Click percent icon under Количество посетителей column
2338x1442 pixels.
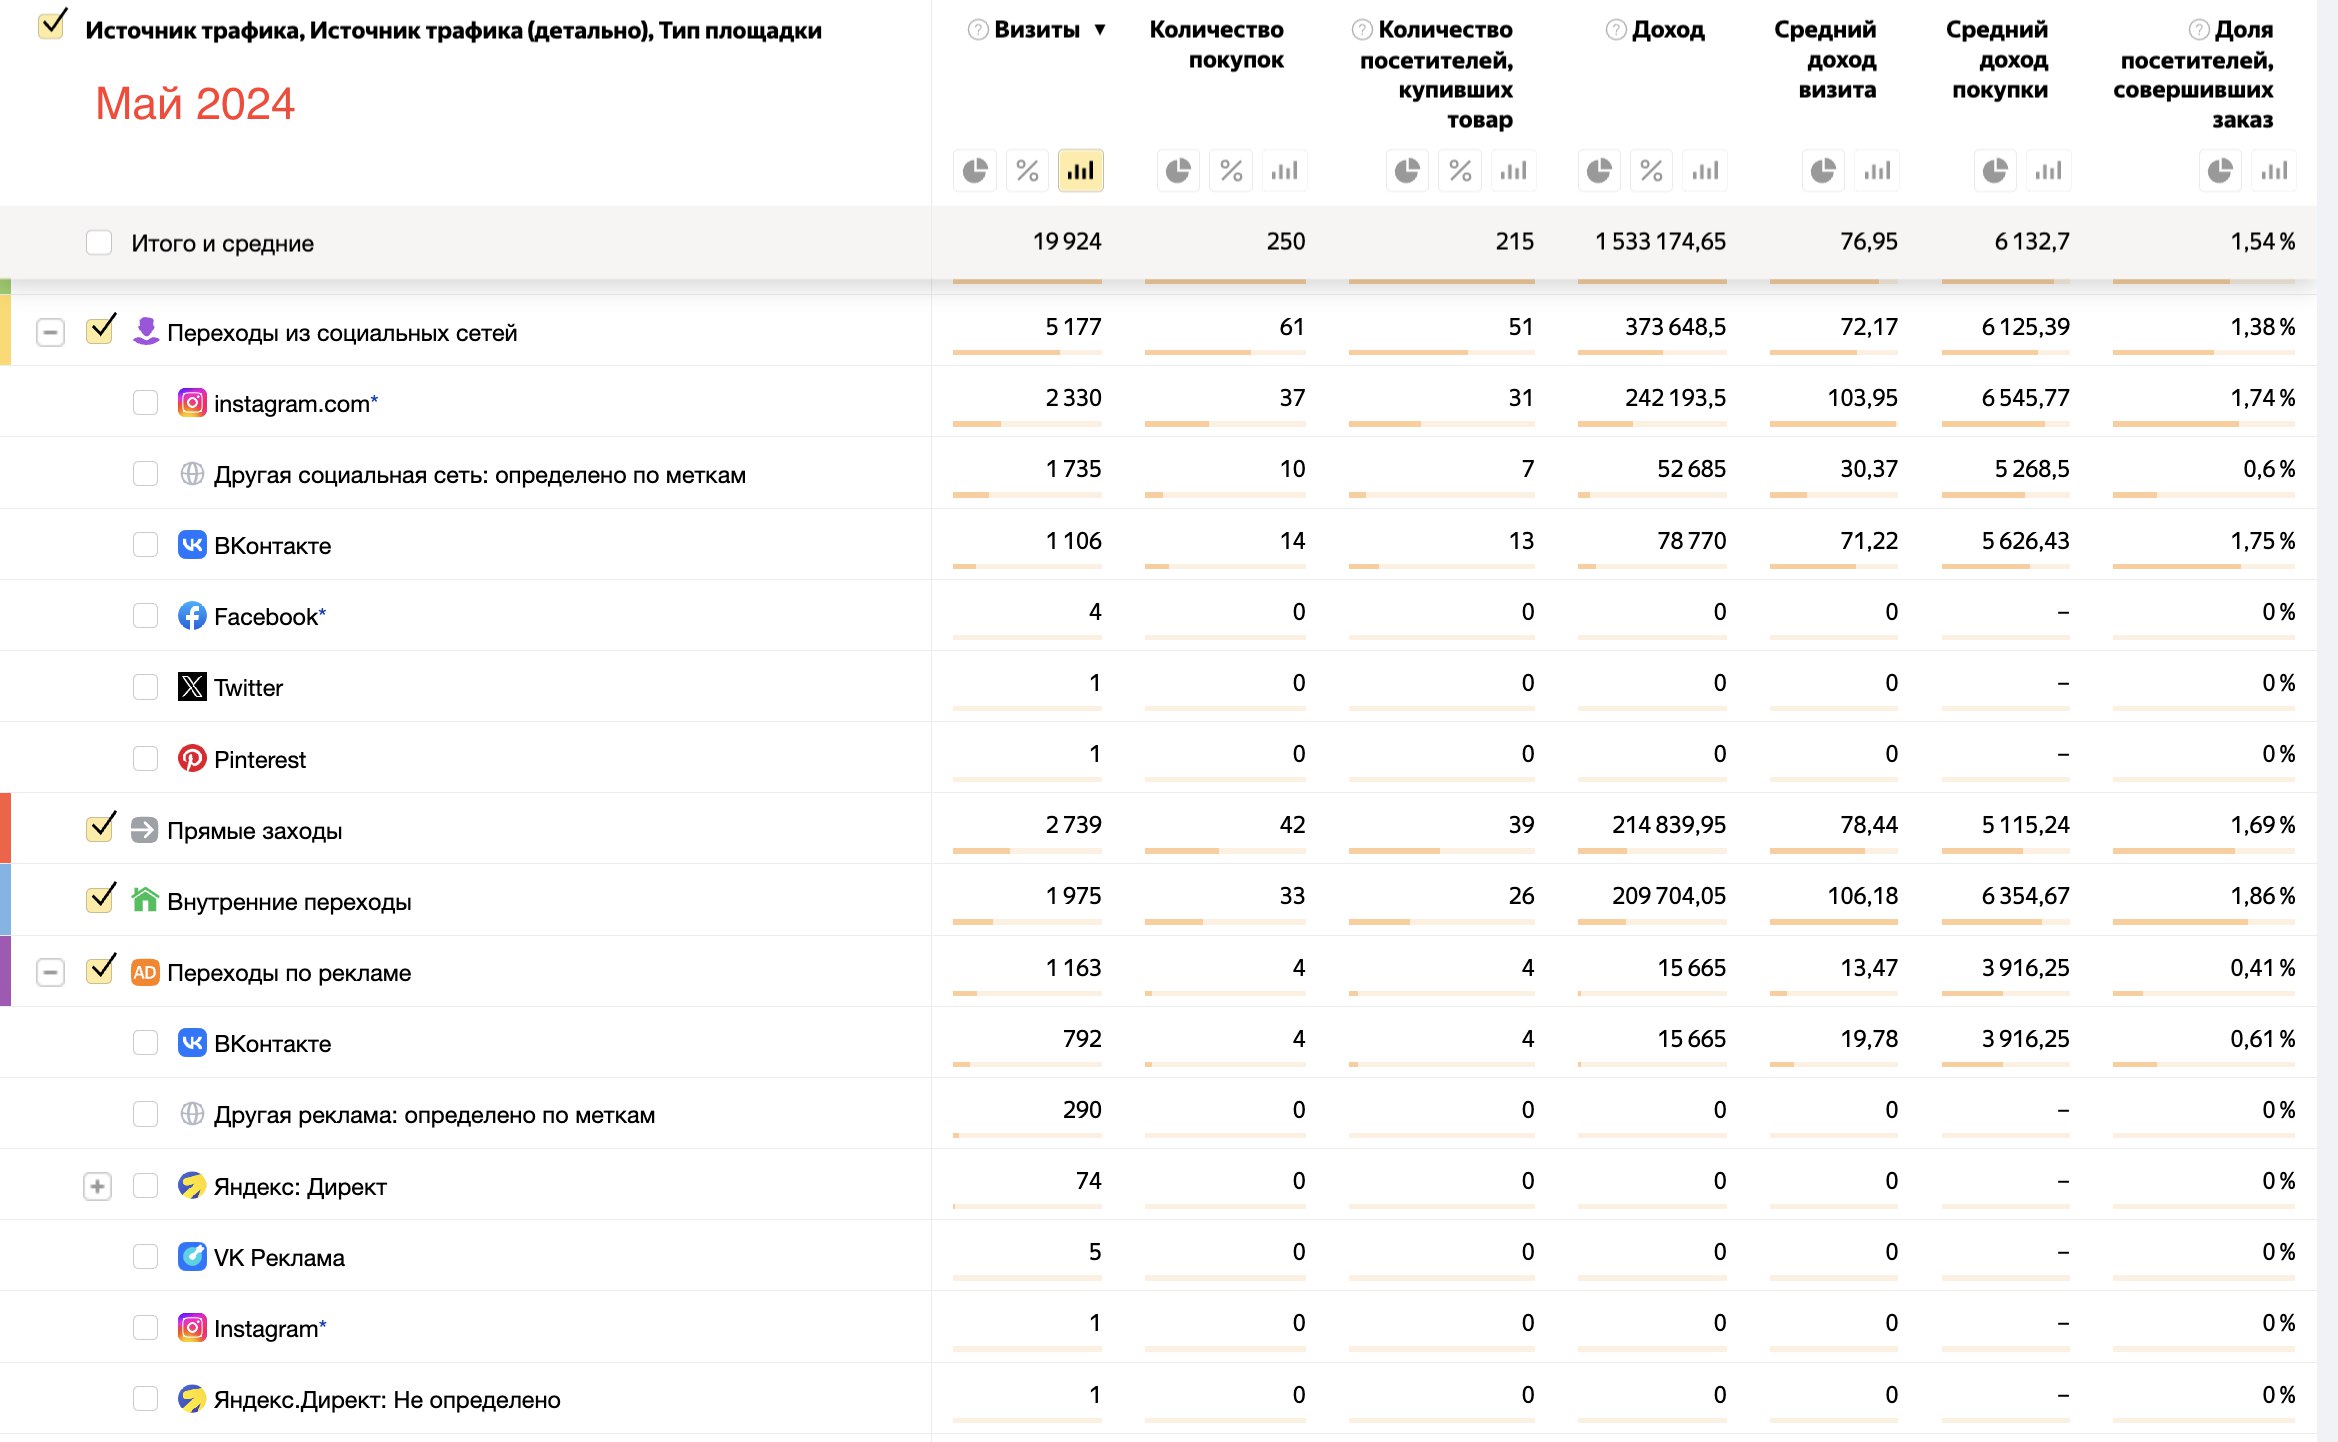pyautogui.click(x=1460, y=171)
